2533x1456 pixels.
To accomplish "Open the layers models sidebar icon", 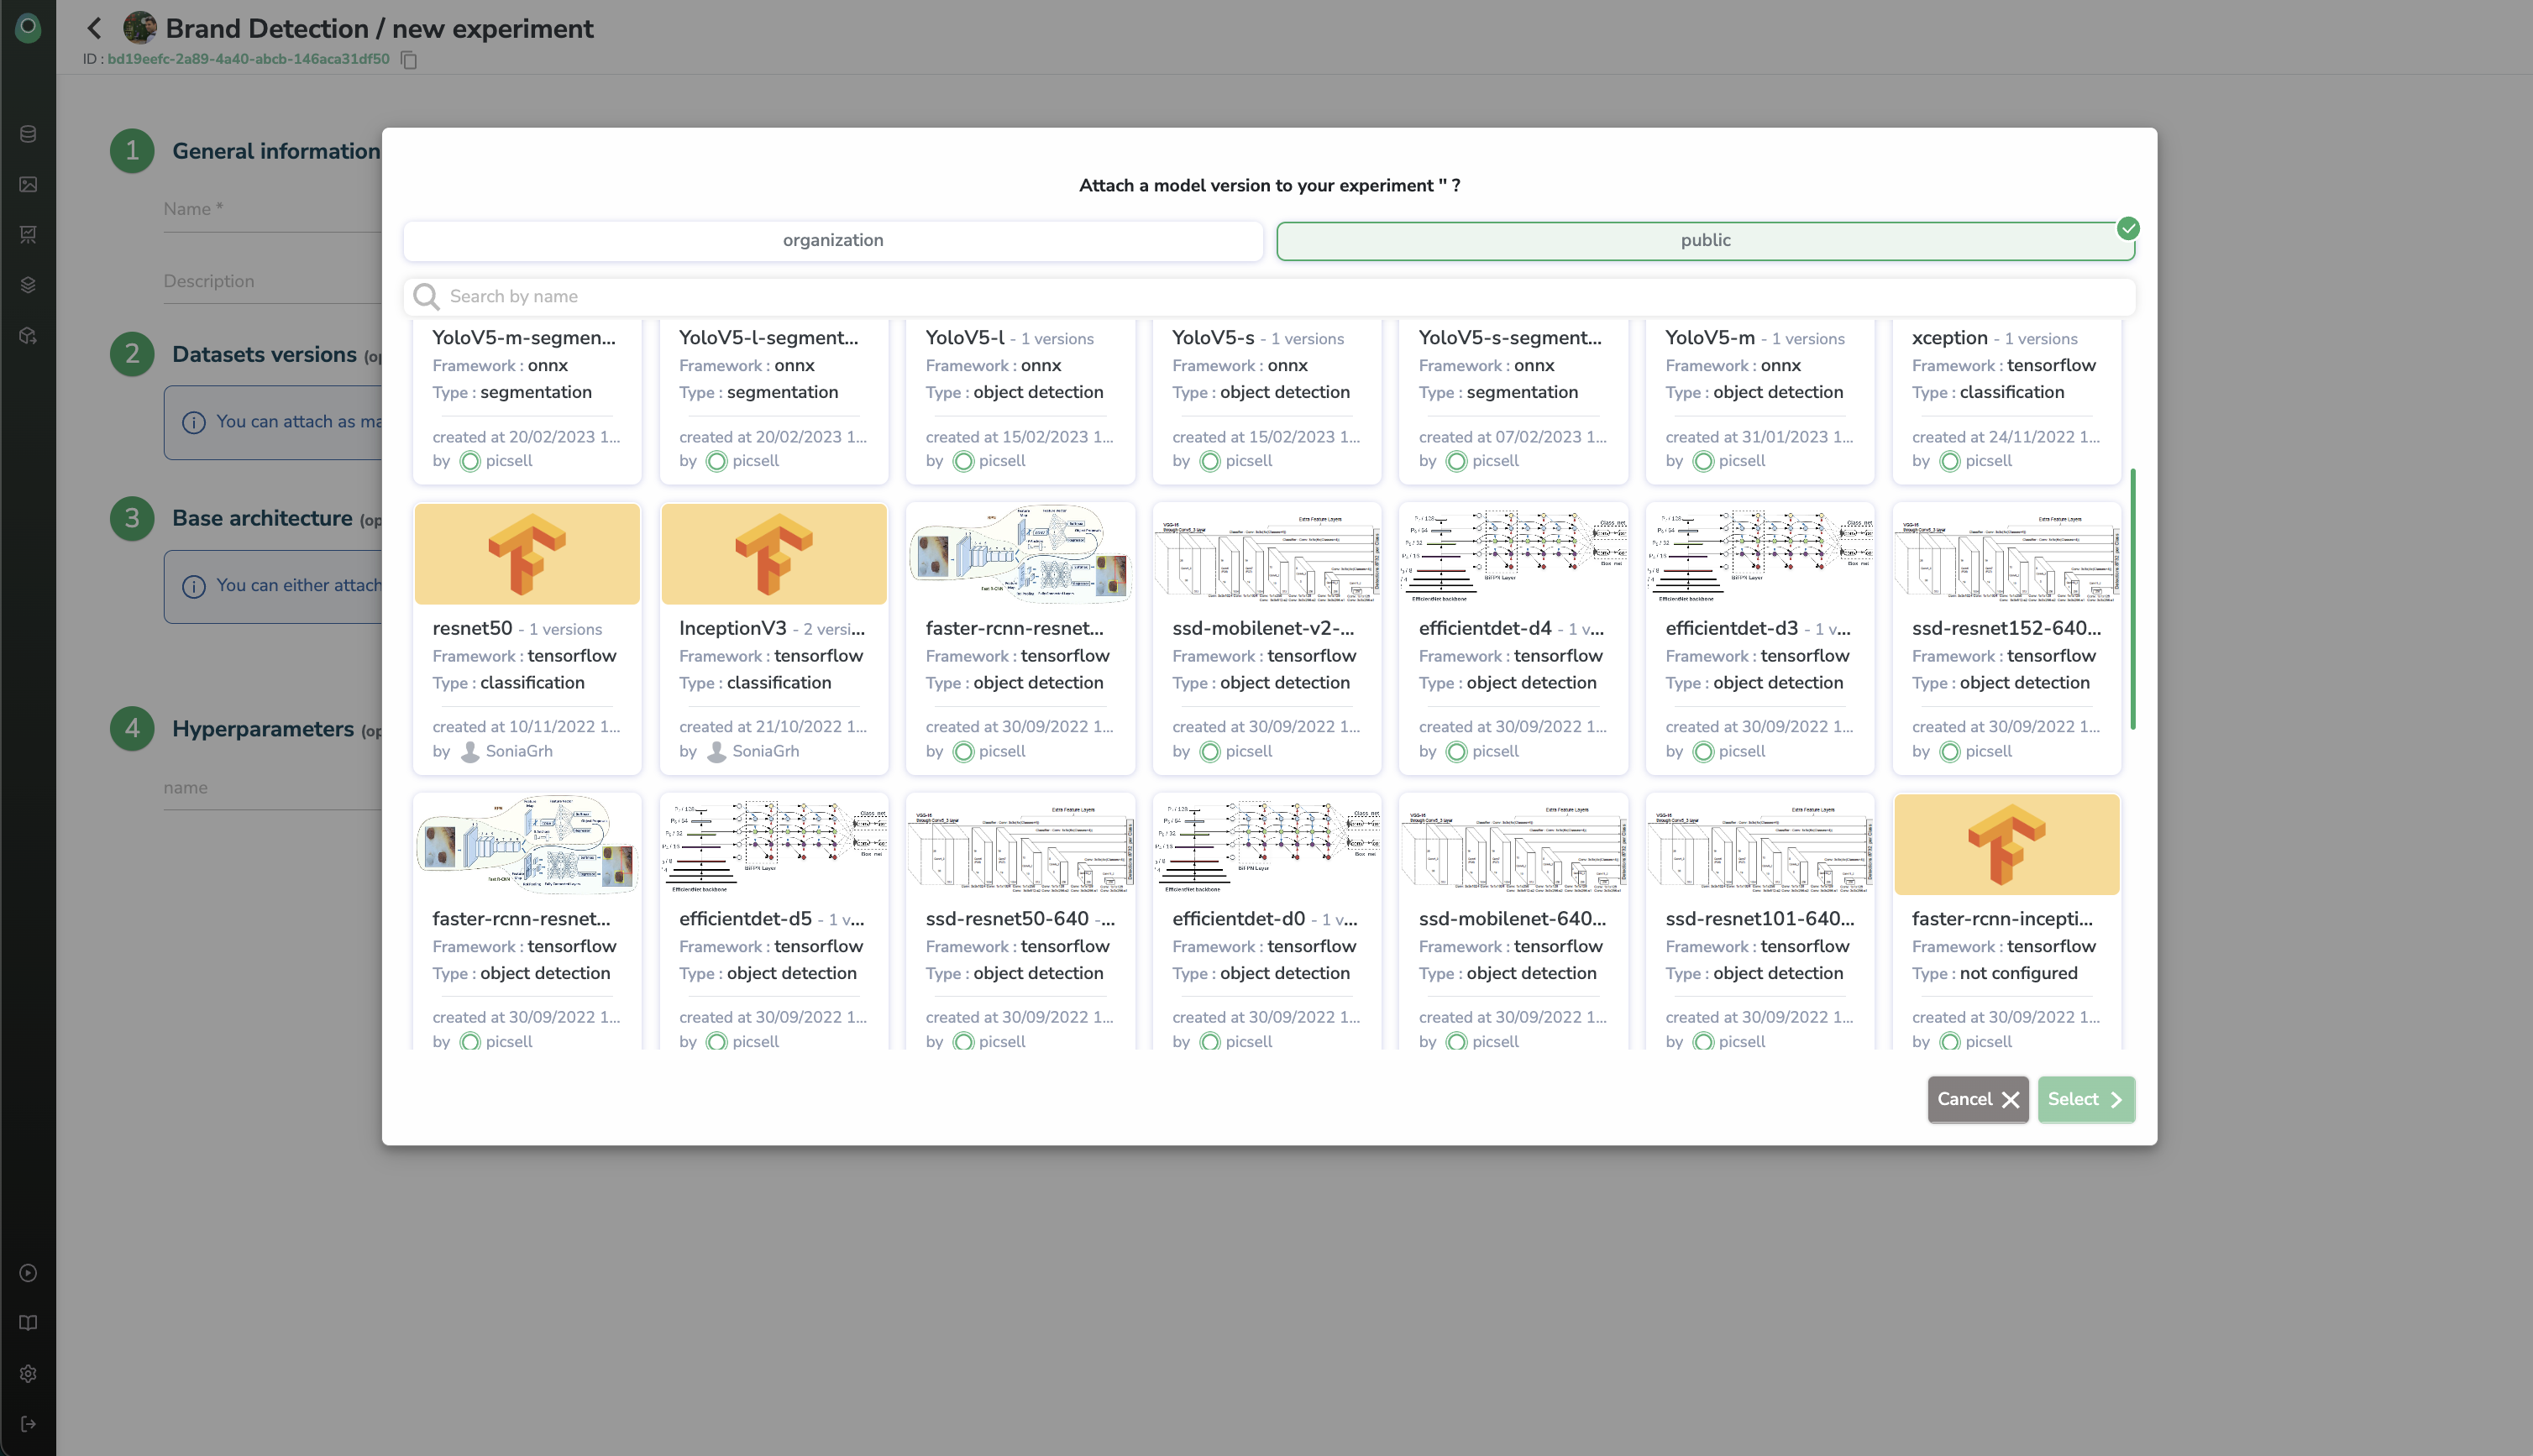I will [28, 285].
